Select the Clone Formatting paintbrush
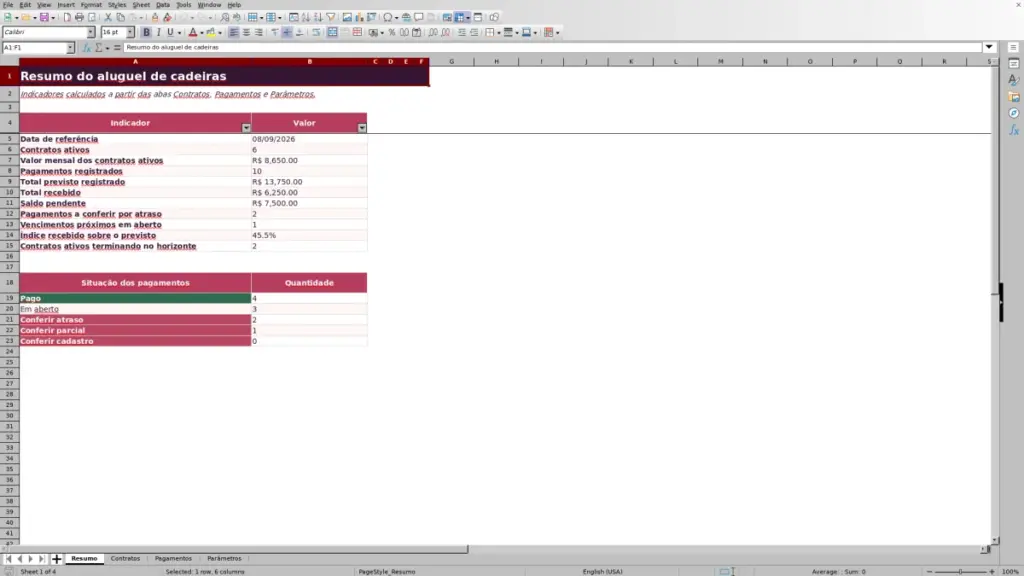This screenshot has width=1024, height=576. point(155,17)
